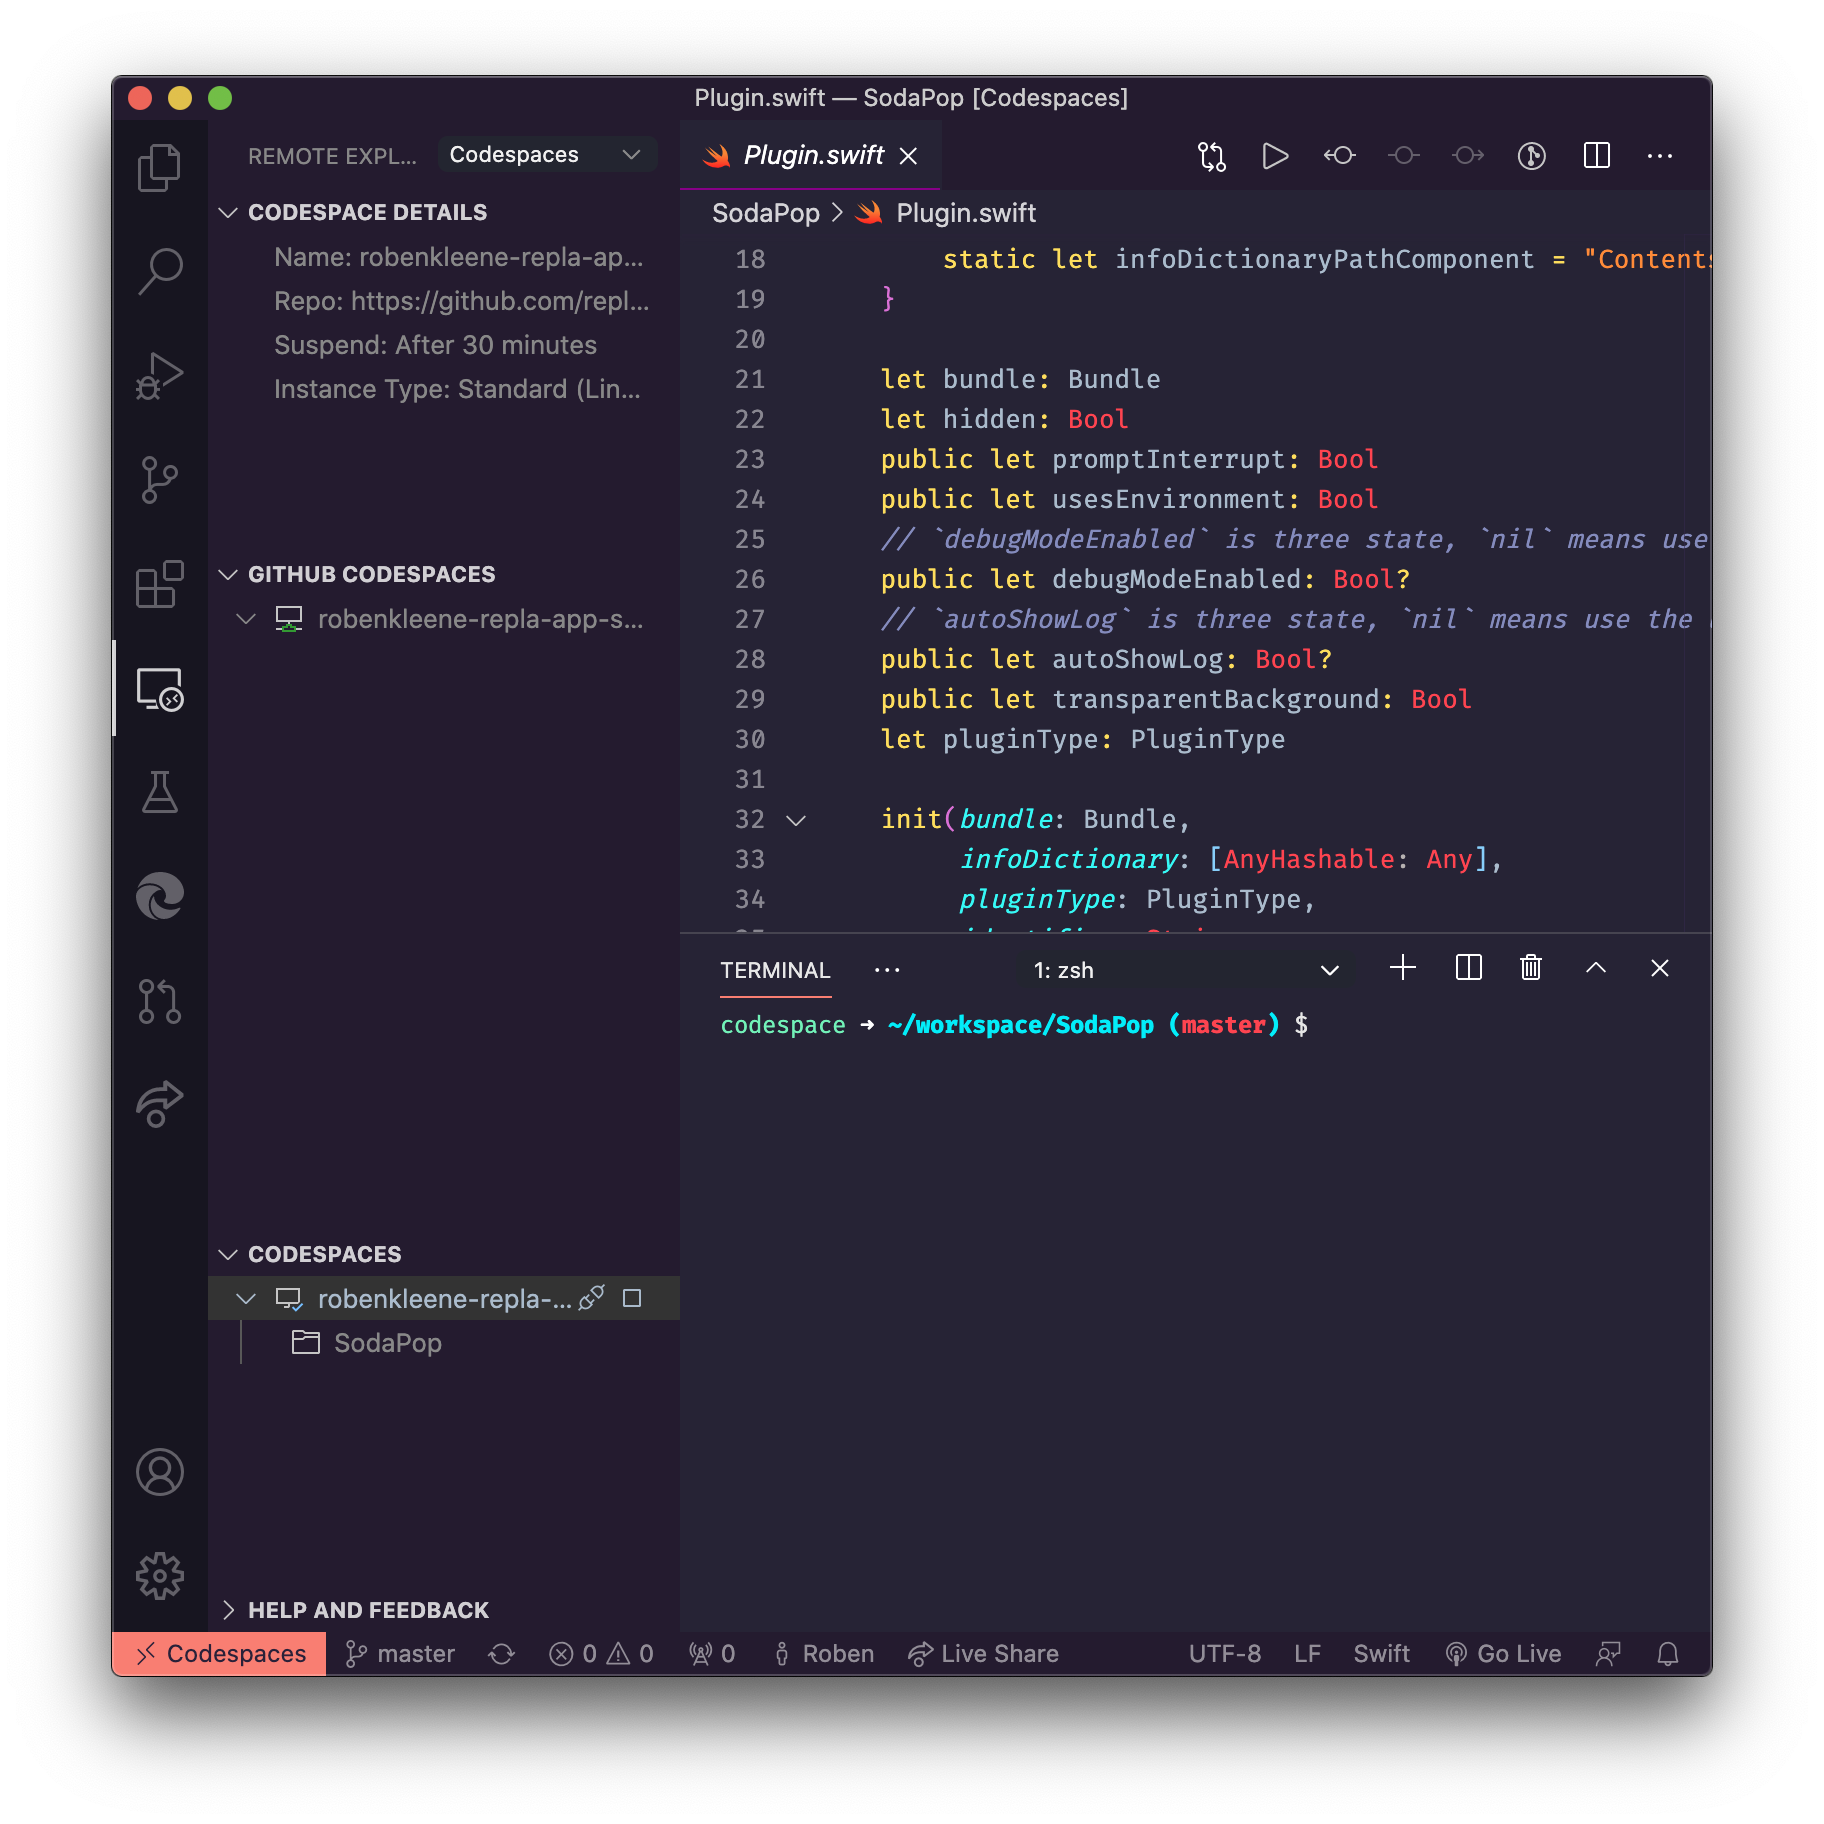
Task: Open a new terminal with the plus icon
Action: click(1403, 968)
